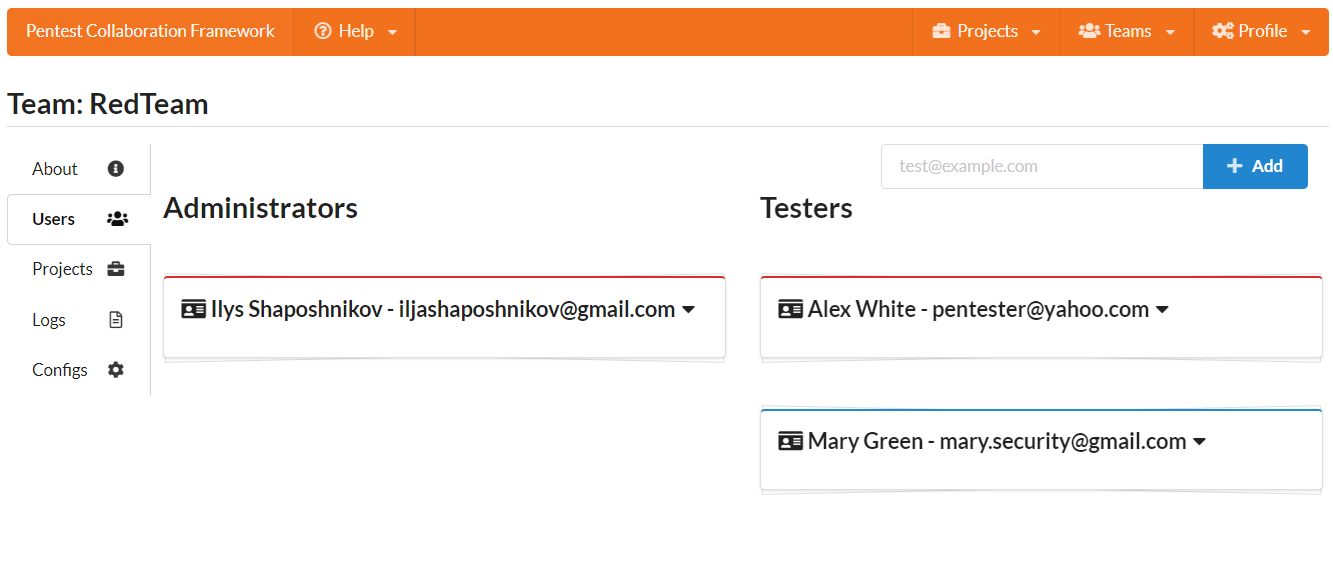Click the Projects briefcase icon in sidebar
Viewport: 1333px width, 571px height.
point(116,269)
